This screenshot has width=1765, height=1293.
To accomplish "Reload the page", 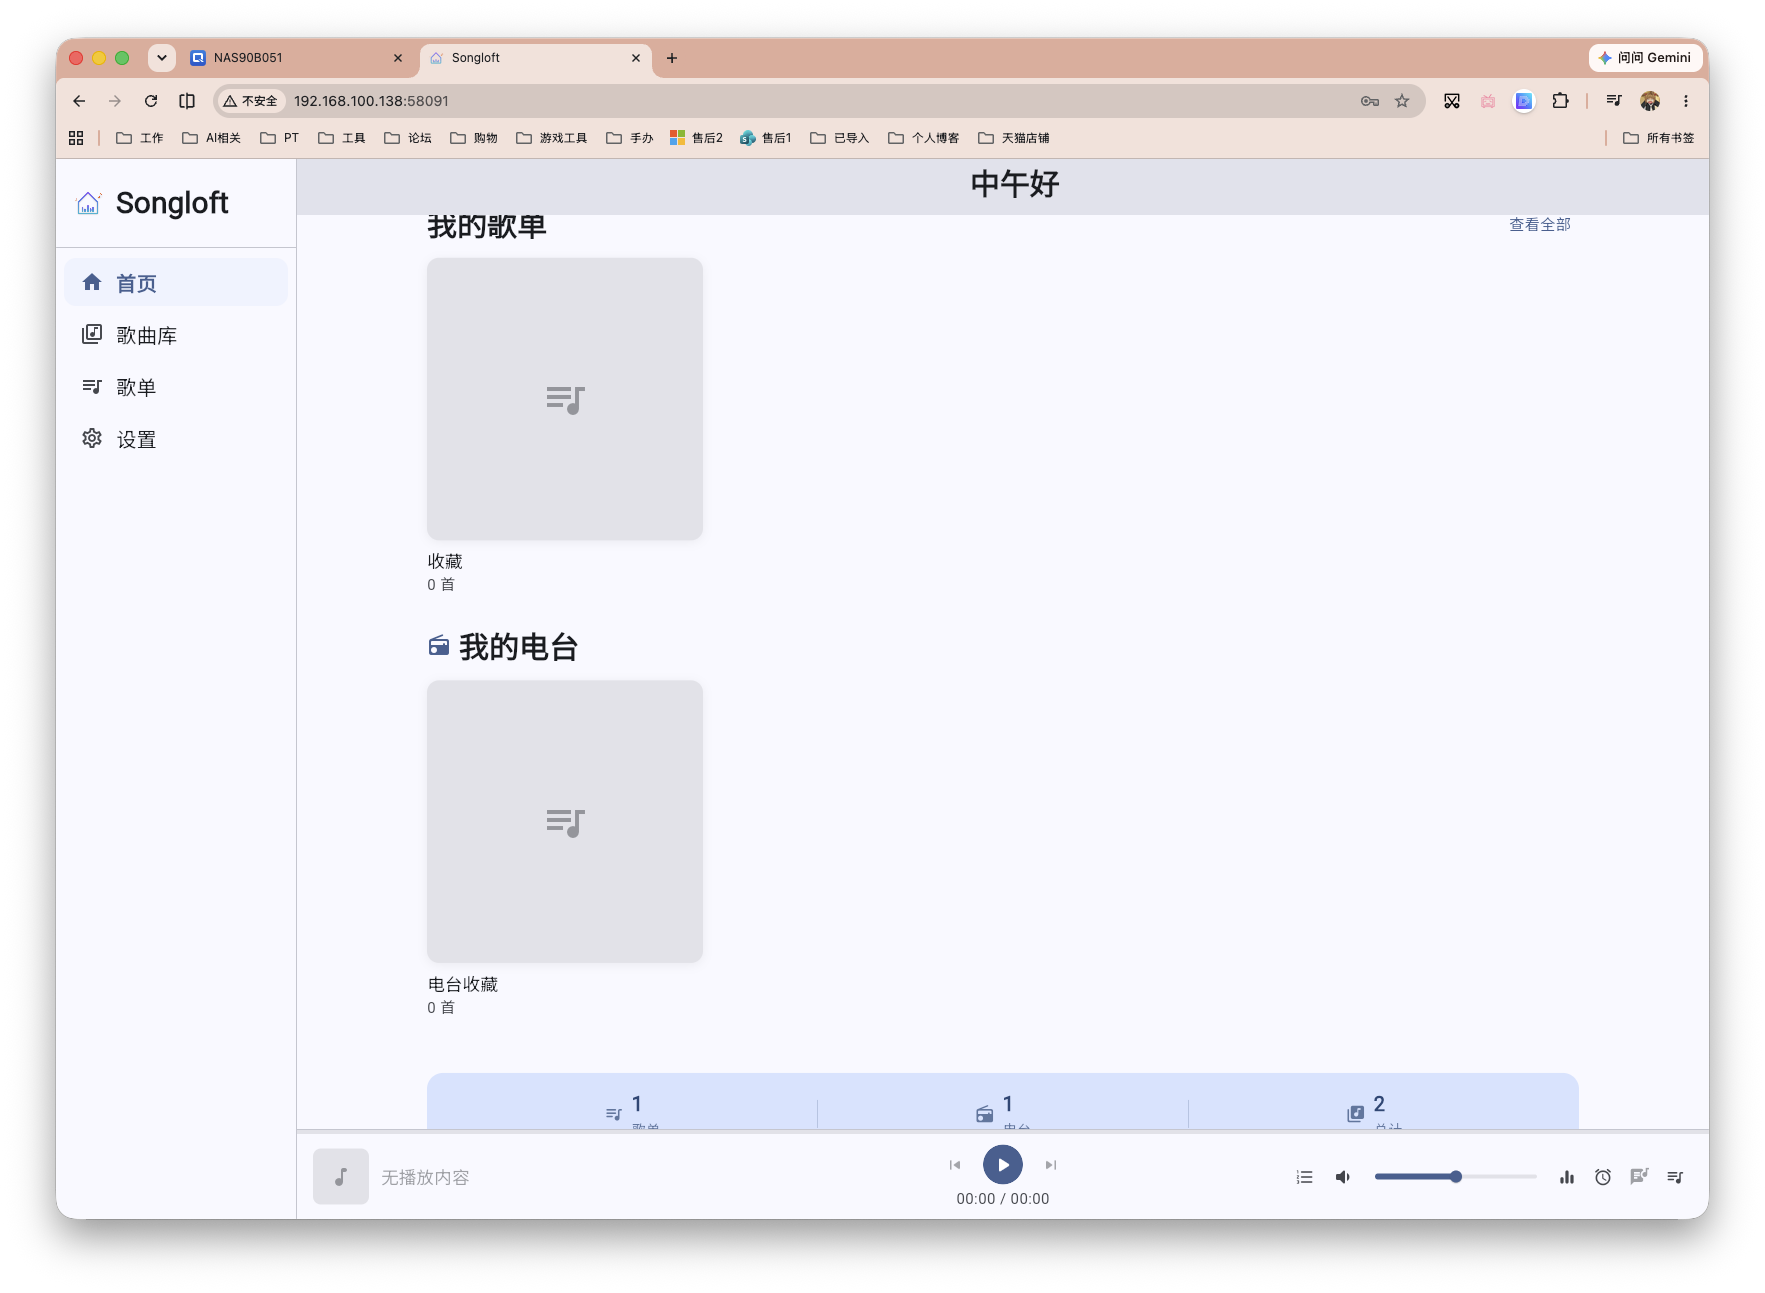I will click(x=151, y=101).
